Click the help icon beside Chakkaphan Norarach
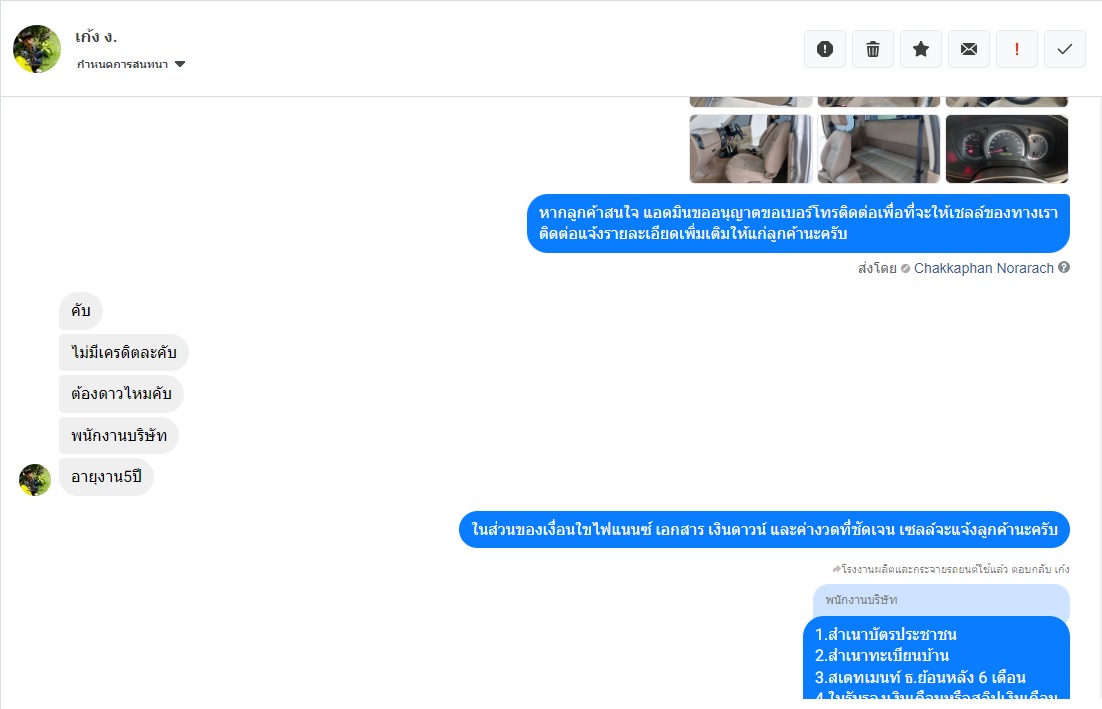Screen dimensions: 1102x709 pos(1064,268)
